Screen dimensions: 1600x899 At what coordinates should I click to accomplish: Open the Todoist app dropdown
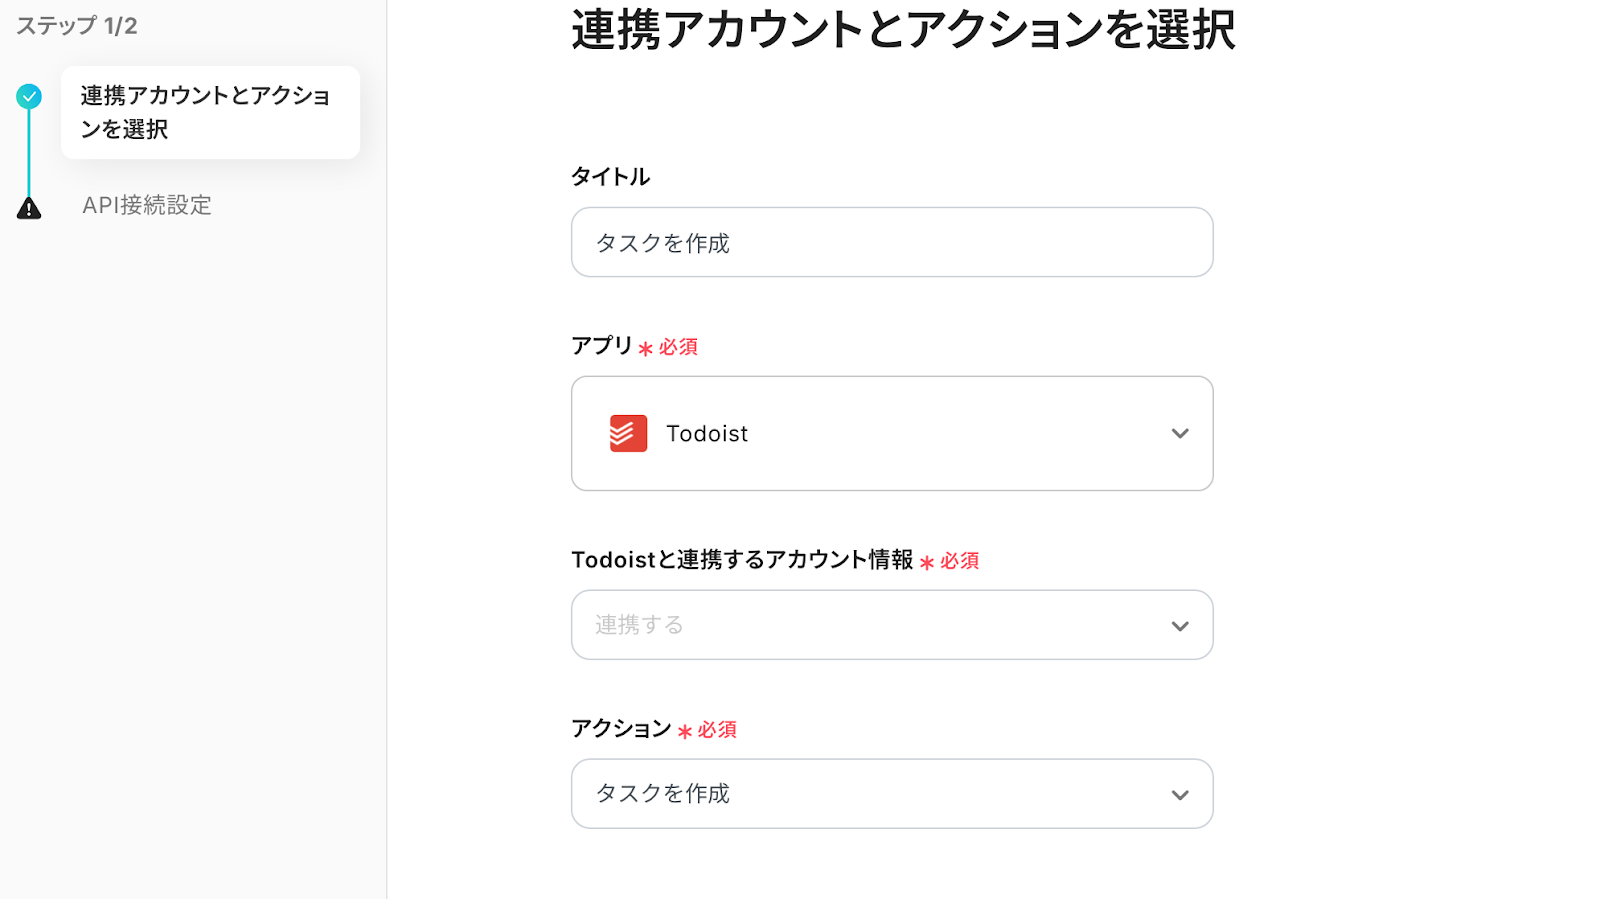[891, 434]
